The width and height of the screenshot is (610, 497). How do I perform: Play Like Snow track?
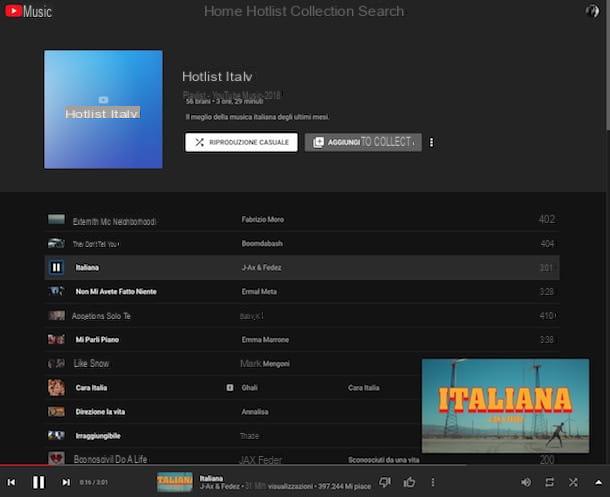(x=91, y=363)
